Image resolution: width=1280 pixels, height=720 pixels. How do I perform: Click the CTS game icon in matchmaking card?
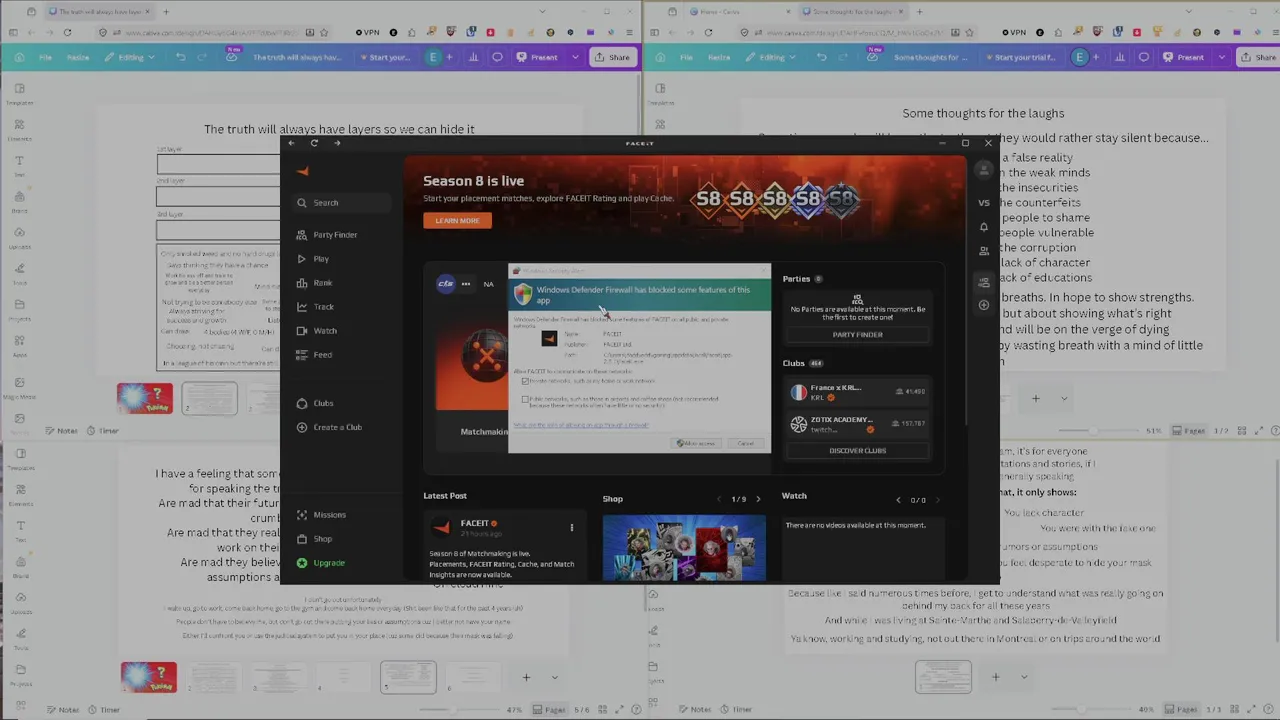[446, 283]
